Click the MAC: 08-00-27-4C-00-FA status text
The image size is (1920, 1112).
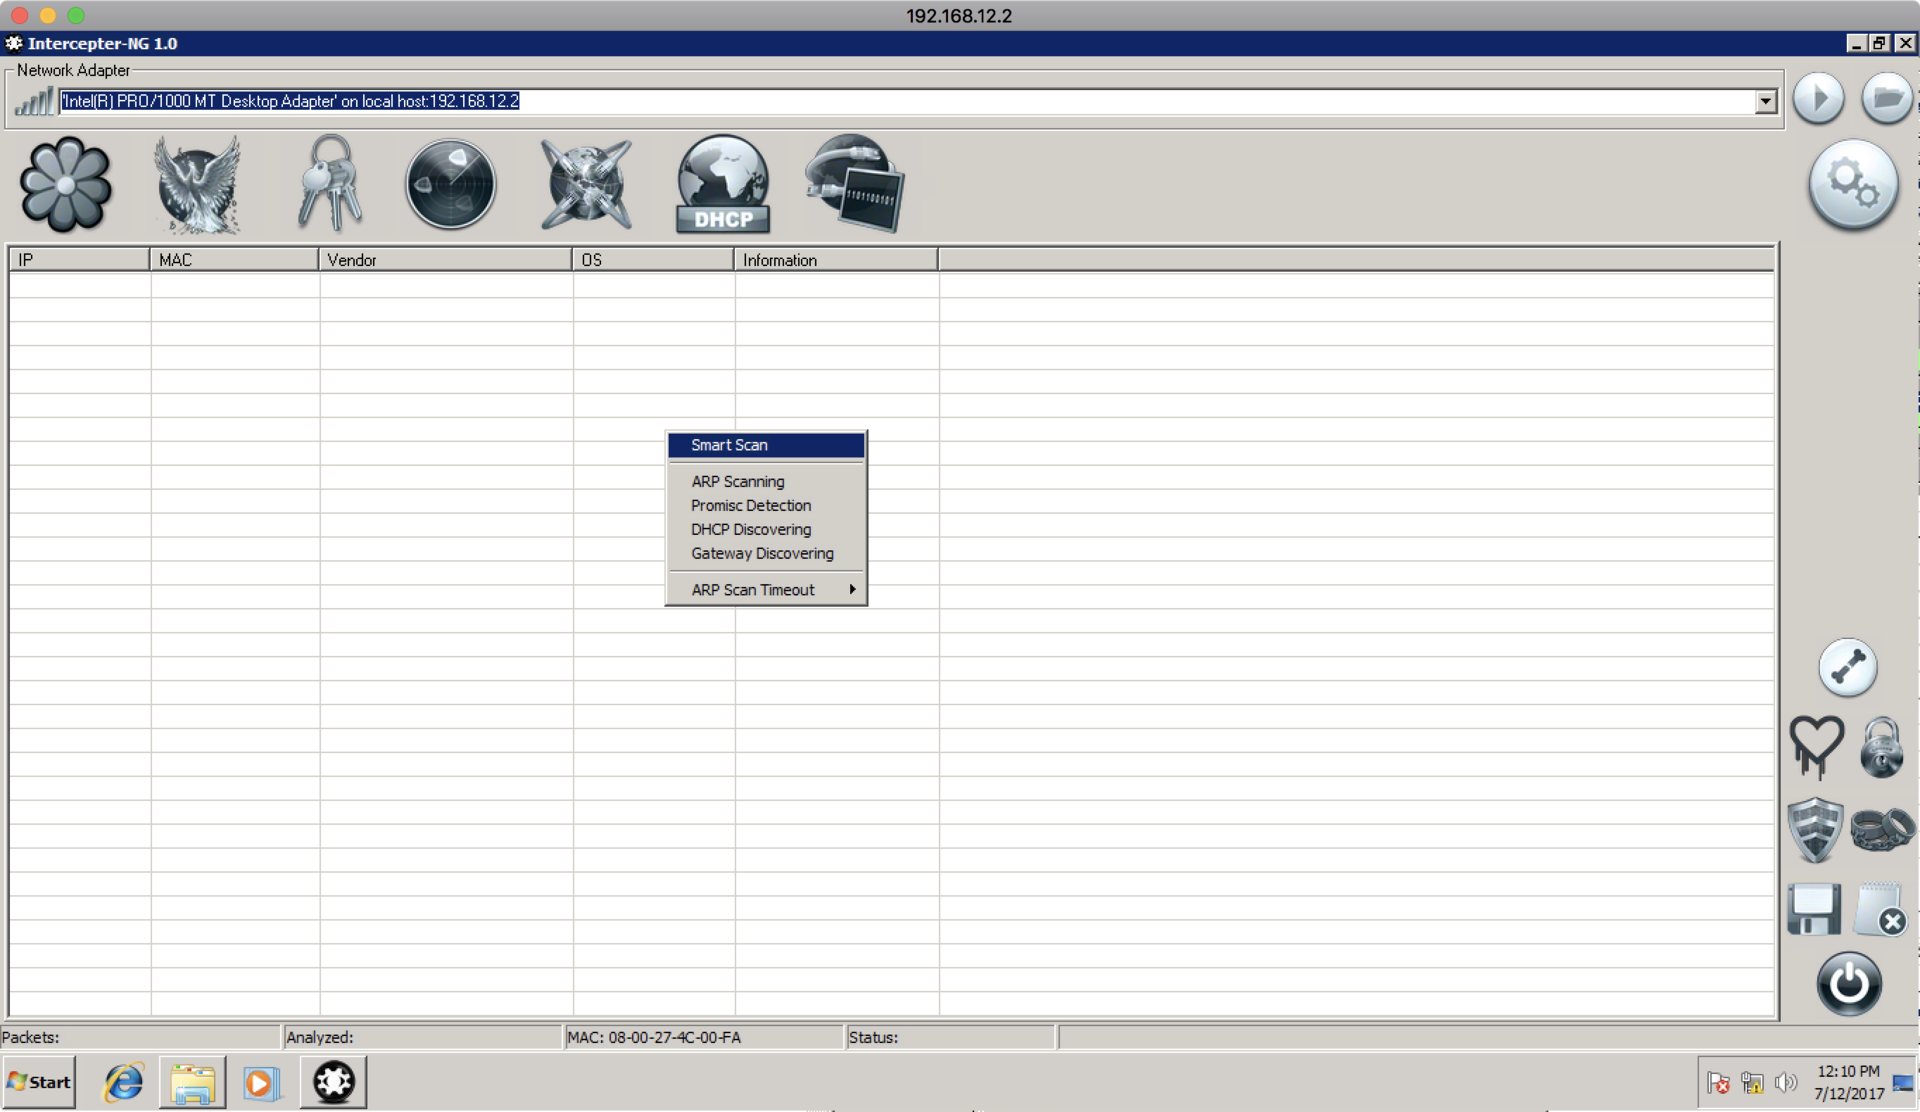(x=654, y=1038)
